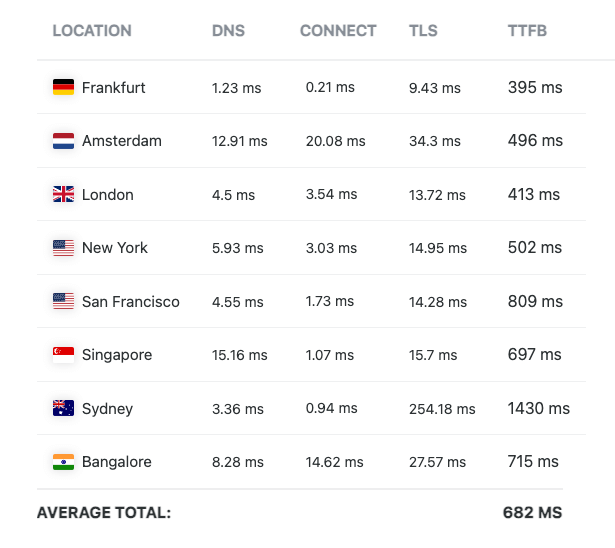Click the DNS column header
615x548 pixels.
point(229,31)
